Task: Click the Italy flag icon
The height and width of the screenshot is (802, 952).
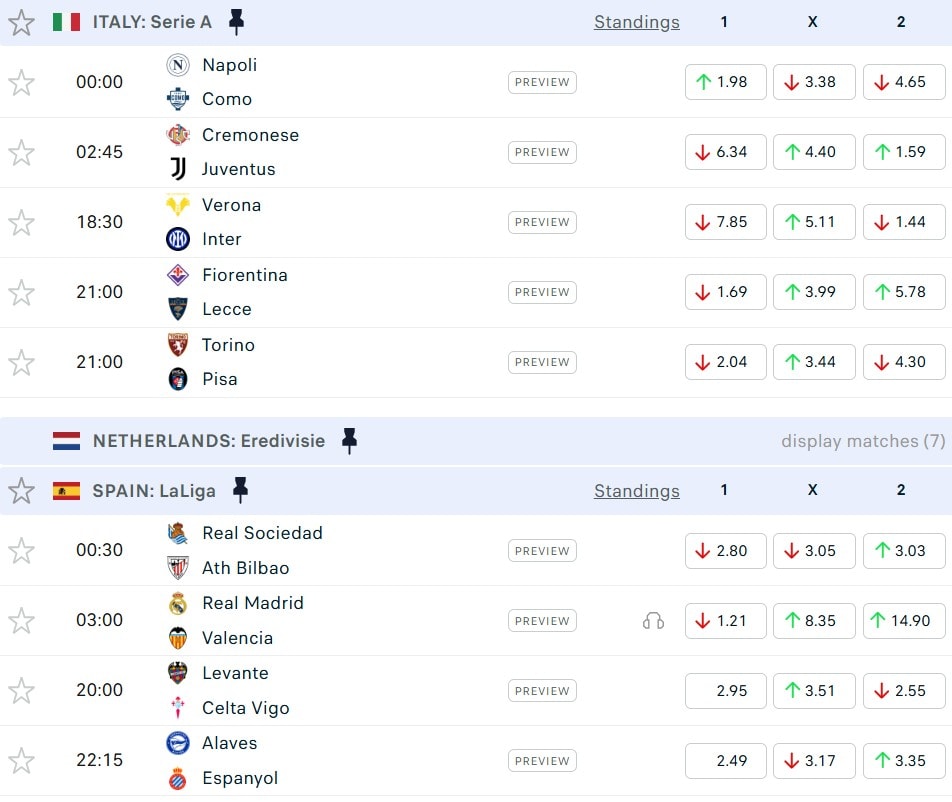Action: (x=66, y=22)
